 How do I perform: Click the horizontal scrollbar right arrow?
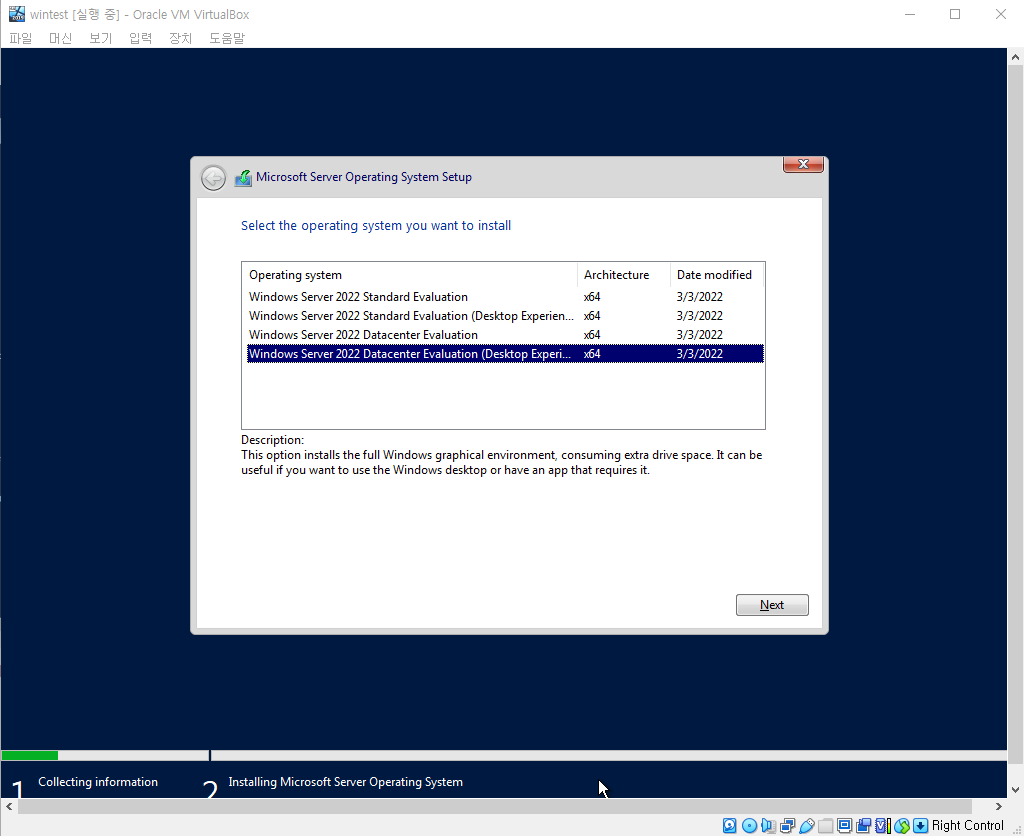tap(999, 807)
